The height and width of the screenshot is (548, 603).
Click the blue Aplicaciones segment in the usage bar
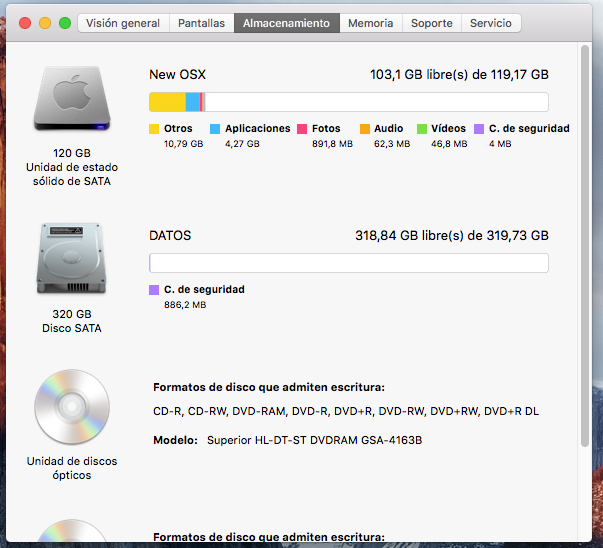193,102
